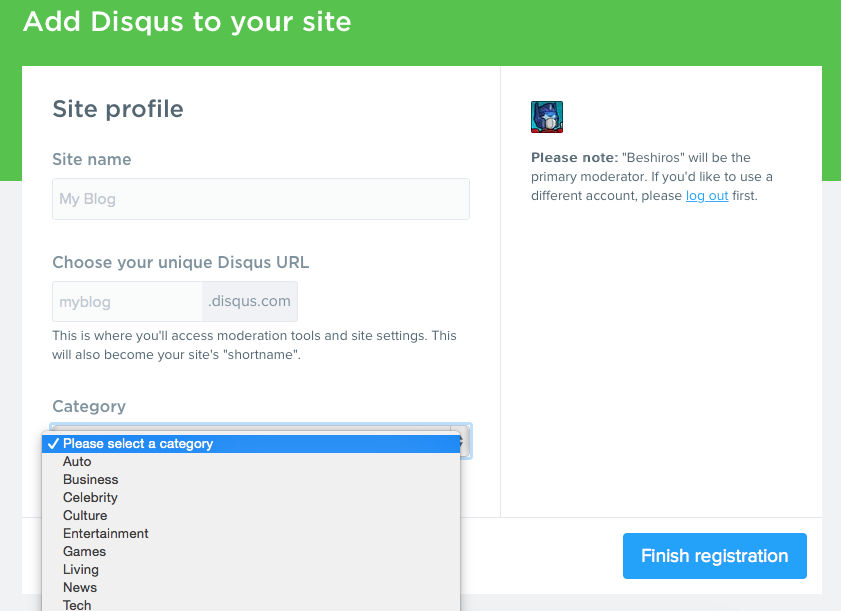Click the Beshiros robot avatar image
The image size is (841, 611).
(547, 116)
